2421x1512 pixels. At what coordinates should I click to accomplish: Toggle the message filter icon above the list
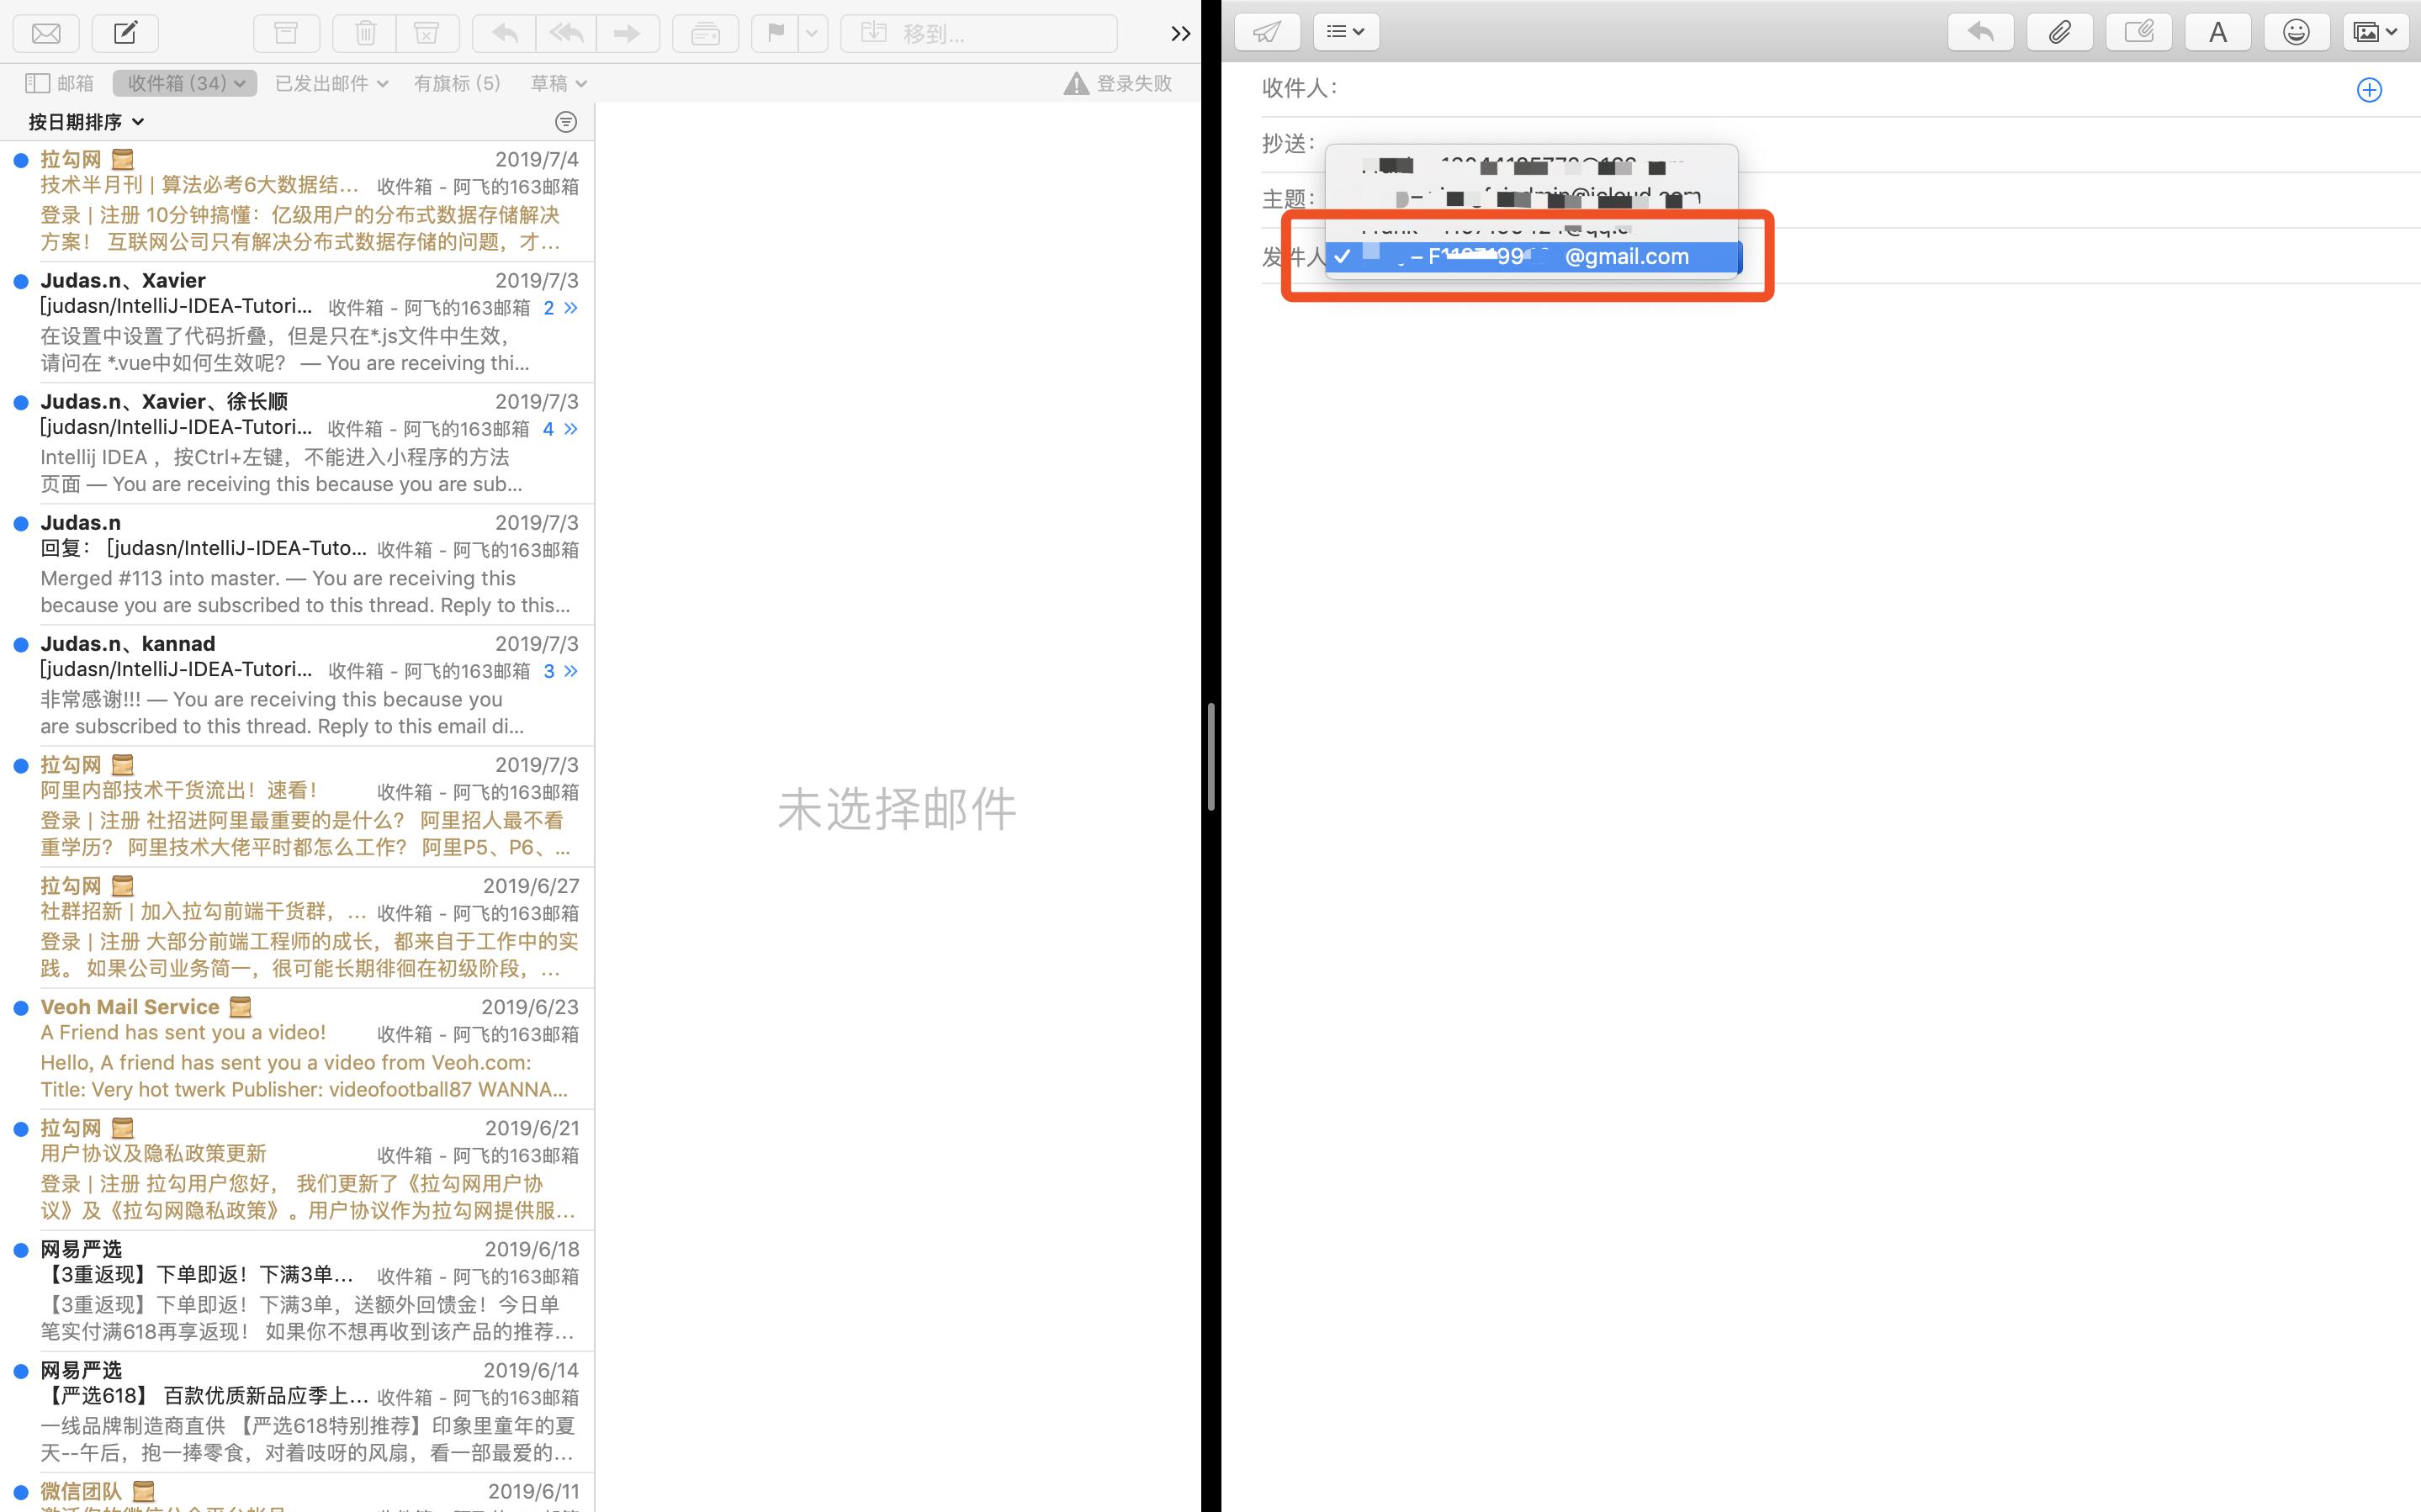click(x=566, y=121)
